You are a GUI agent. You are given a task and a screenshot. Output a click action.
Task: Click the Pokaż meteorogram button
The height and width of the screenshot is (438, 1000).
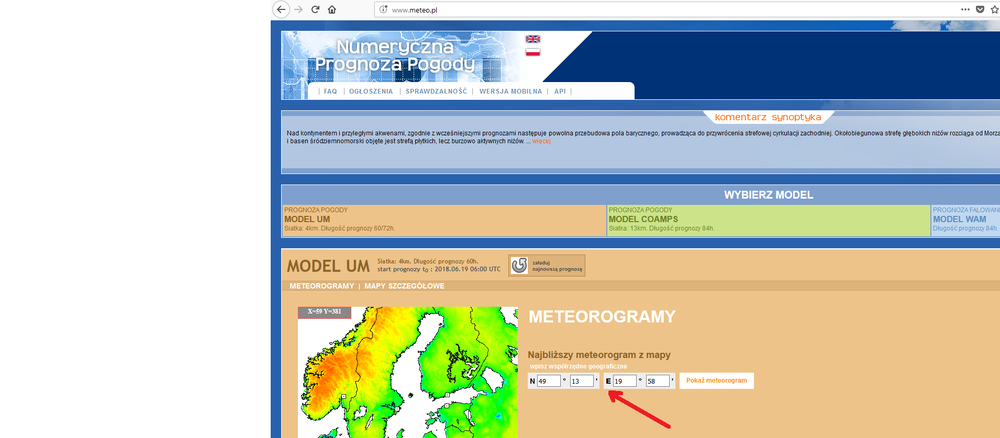[x=716, y=381]
